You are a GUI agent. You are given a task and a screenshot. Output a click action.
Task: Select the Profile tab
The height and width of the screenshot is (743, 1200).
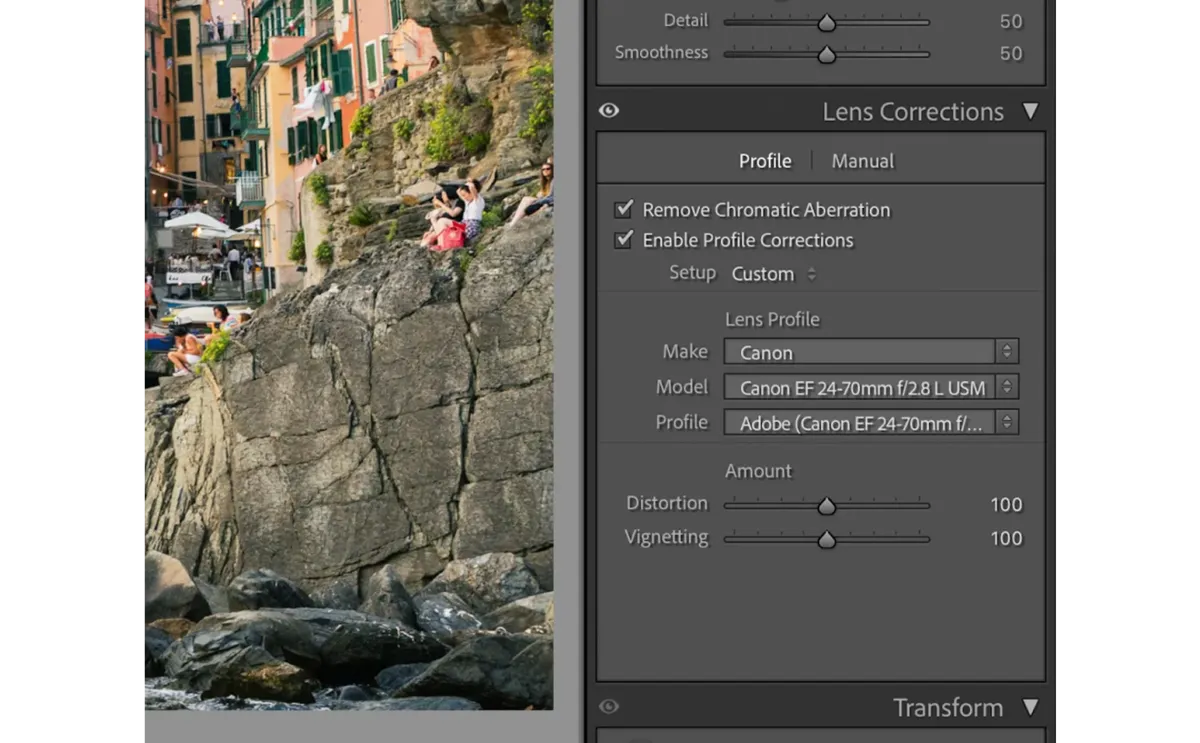[765, 160]
